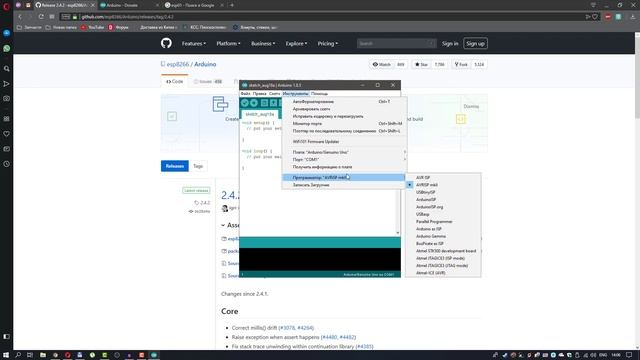Open WhatsApp in the Opera sidebar
Screen dimensions: 640x360
tap(7, 48)
